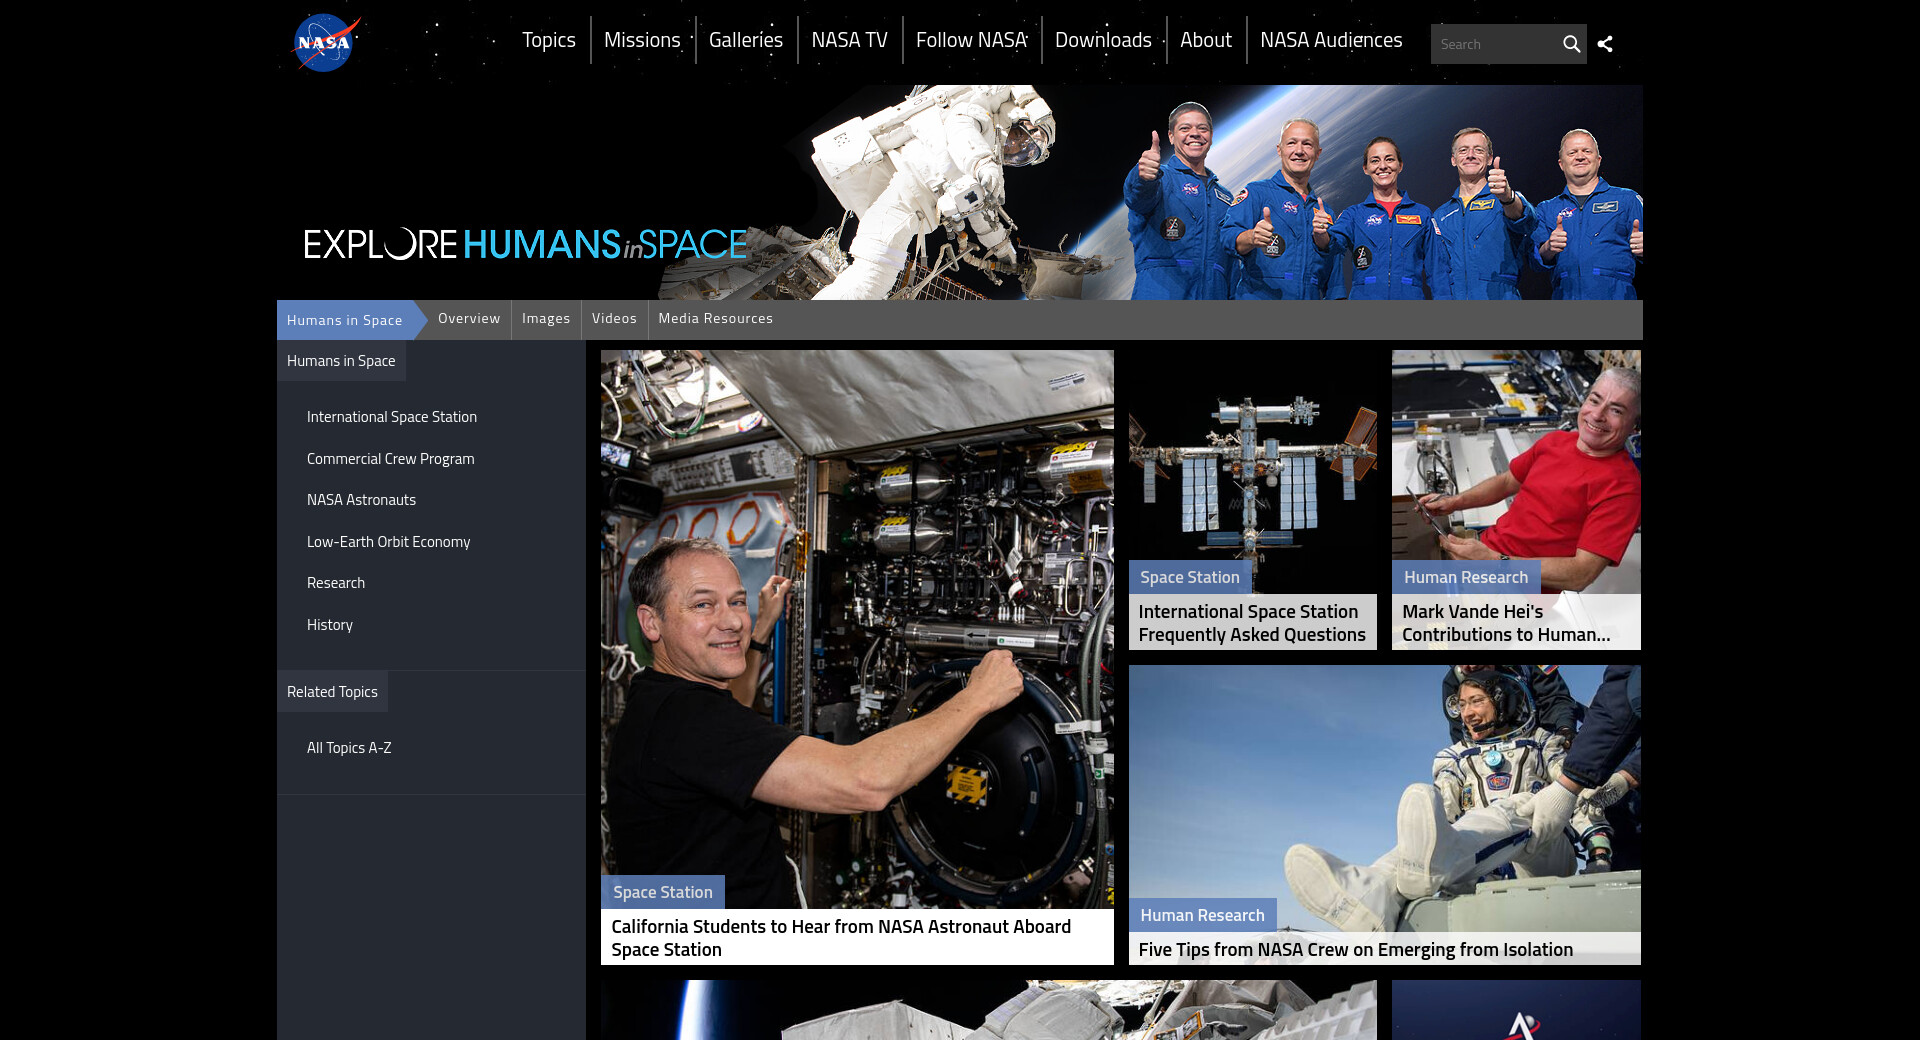The width and height of the screenshot is (1920, 1040).
Task: Open All Topics A-Z link
Action: point(349,748)
